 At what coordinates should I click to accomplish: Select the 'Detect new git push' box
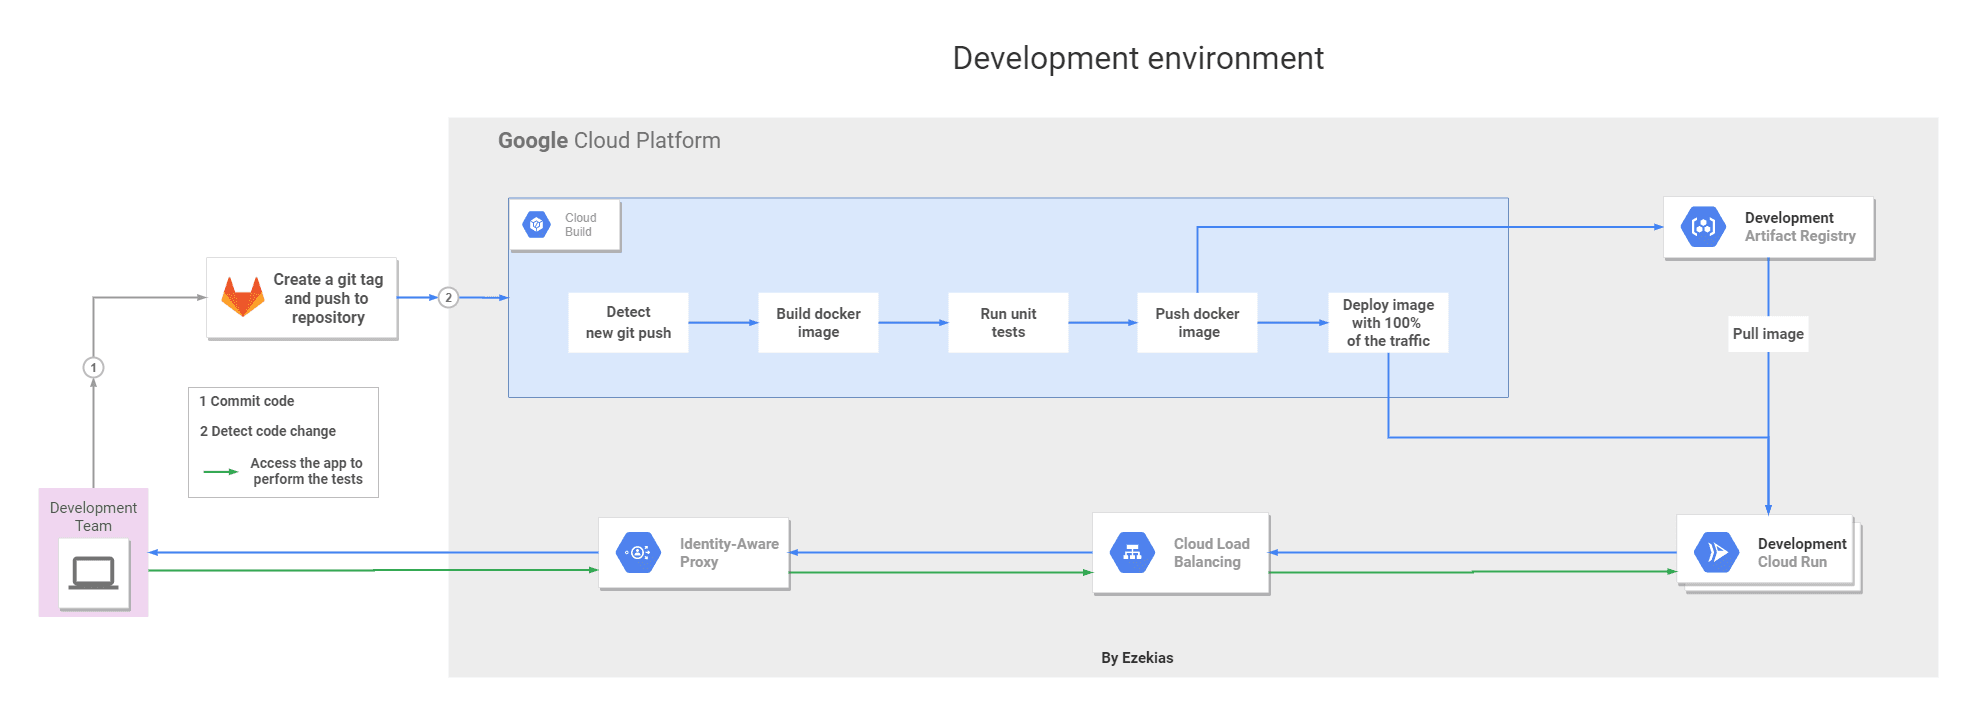pos(628,322)
